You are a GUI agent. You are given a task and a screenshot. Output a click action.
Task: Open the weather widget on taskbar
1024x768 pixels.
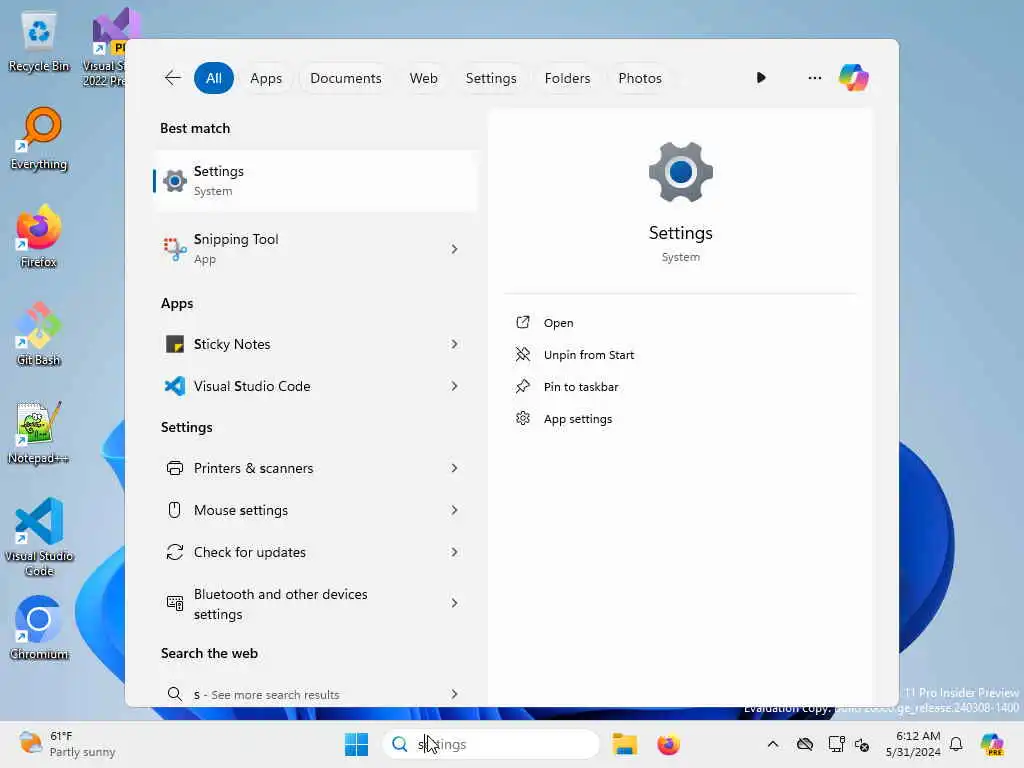(67, 744)
